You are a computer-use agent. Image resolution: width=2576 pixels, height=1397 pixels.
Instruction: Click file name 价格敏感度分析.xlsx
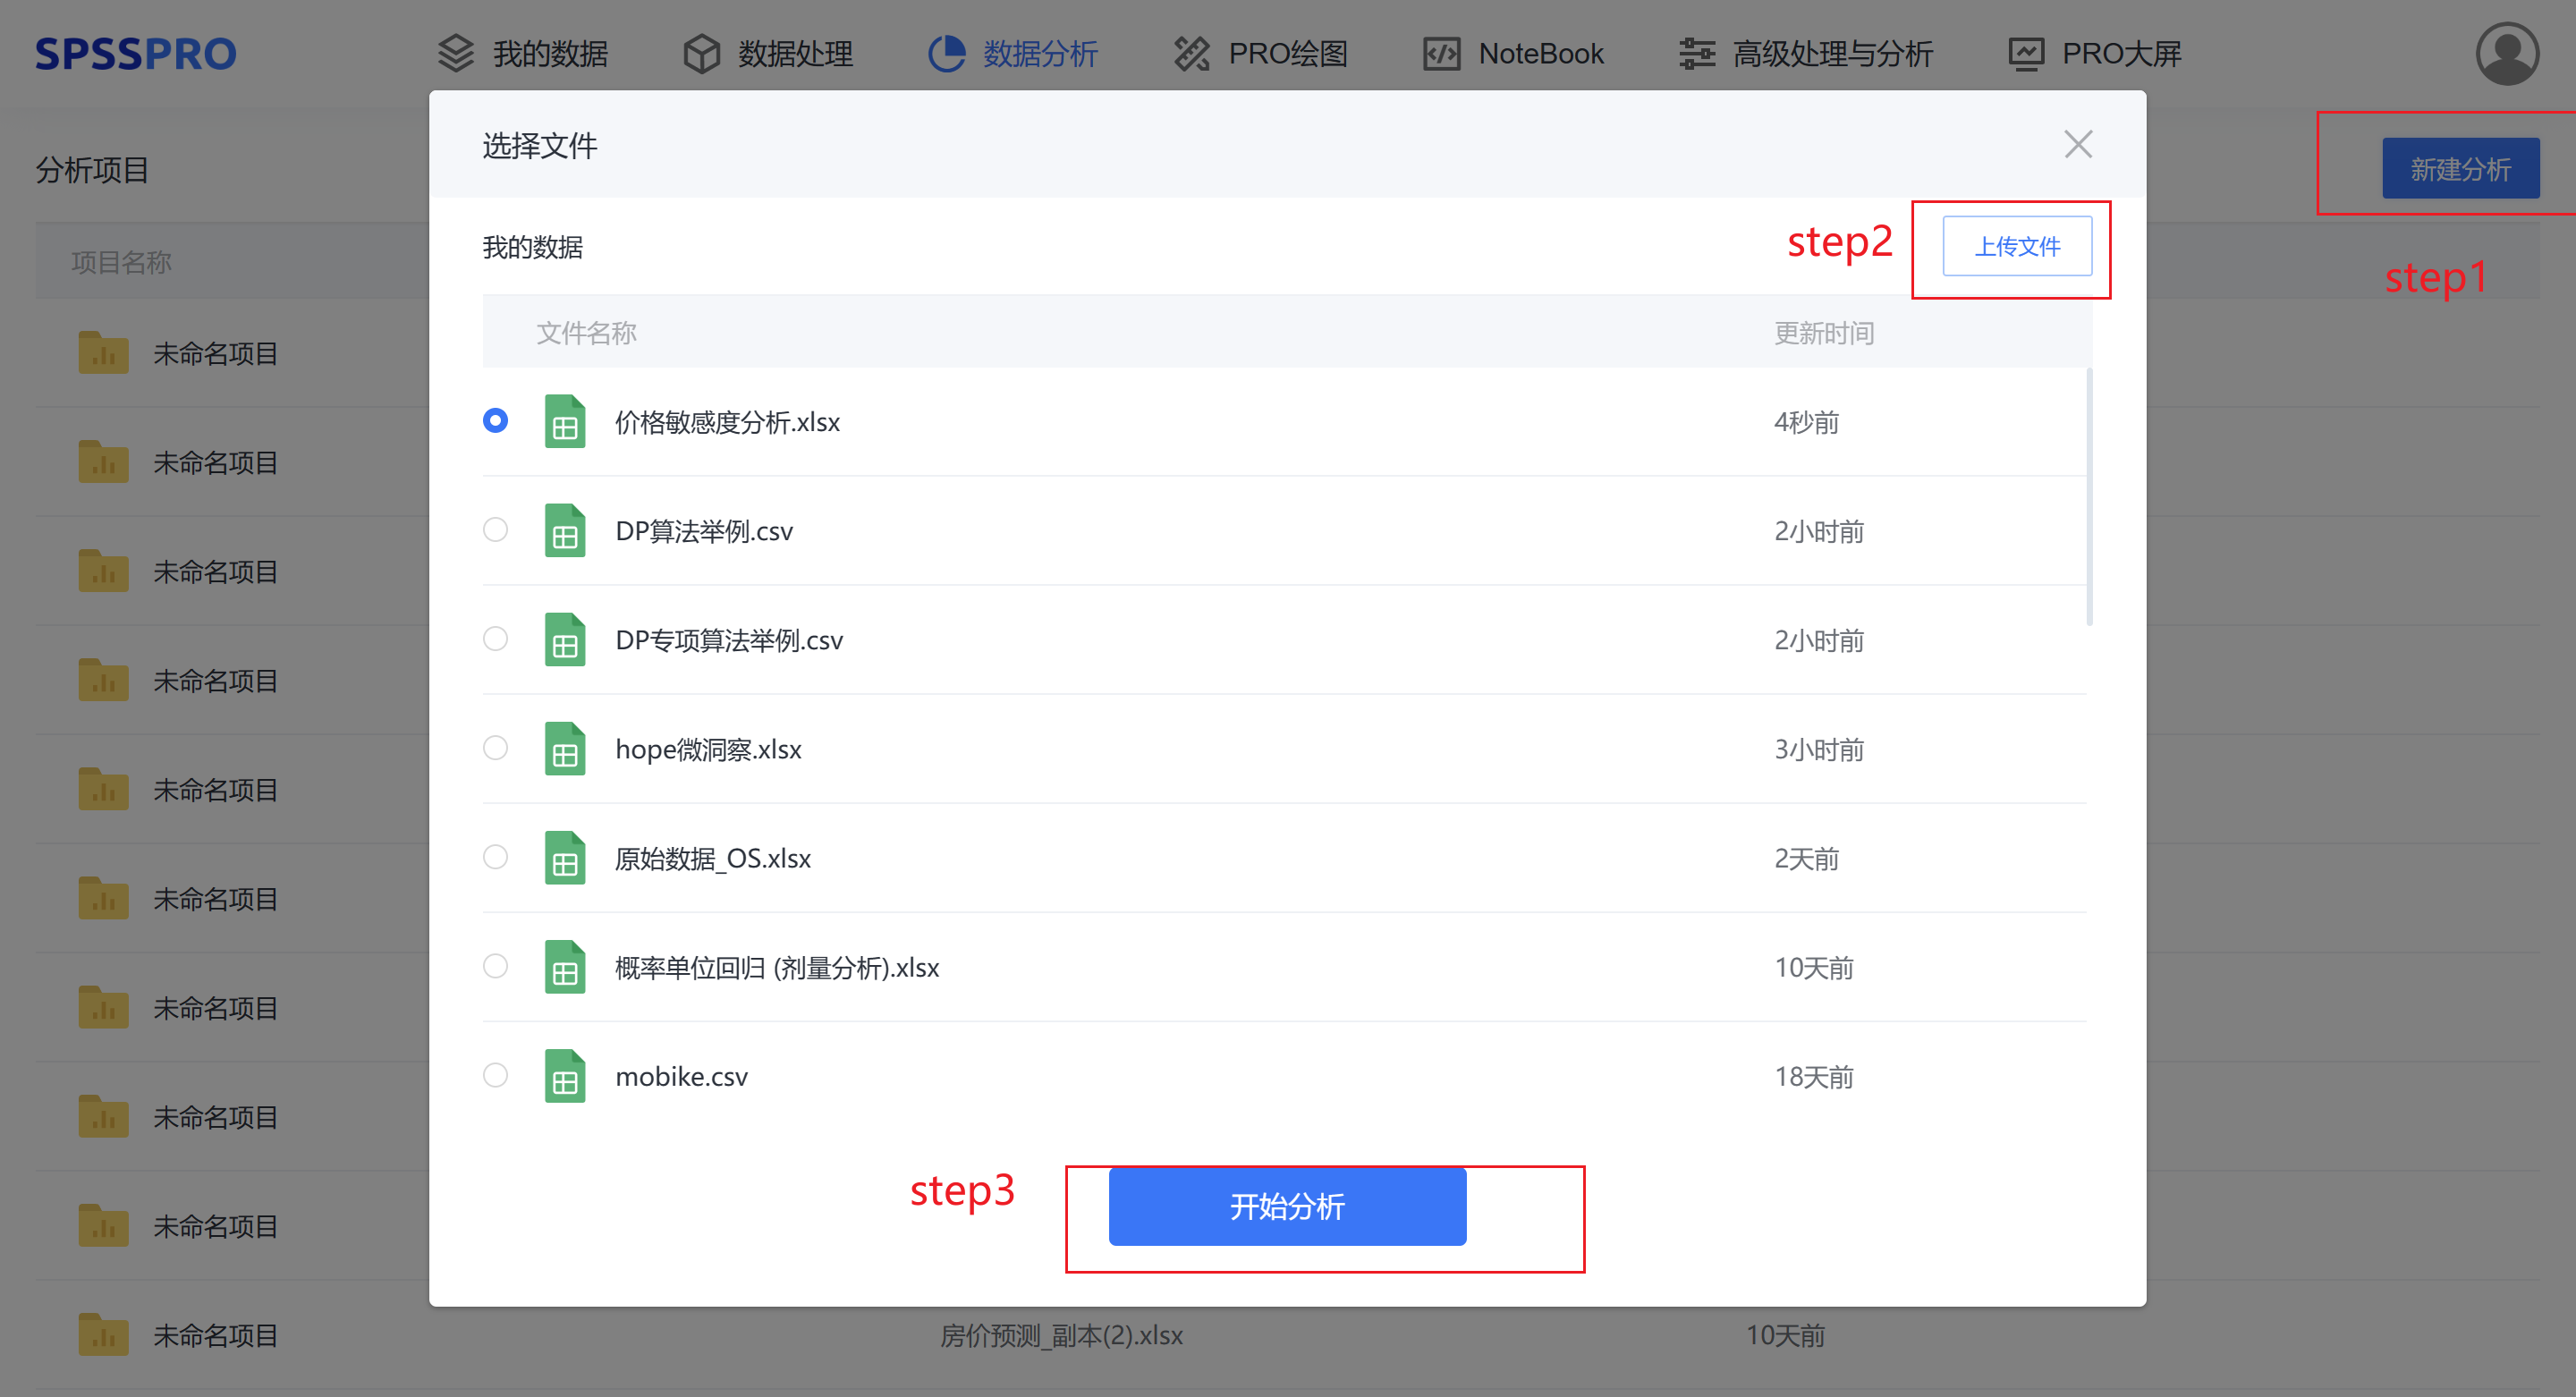tap(727, 422)
